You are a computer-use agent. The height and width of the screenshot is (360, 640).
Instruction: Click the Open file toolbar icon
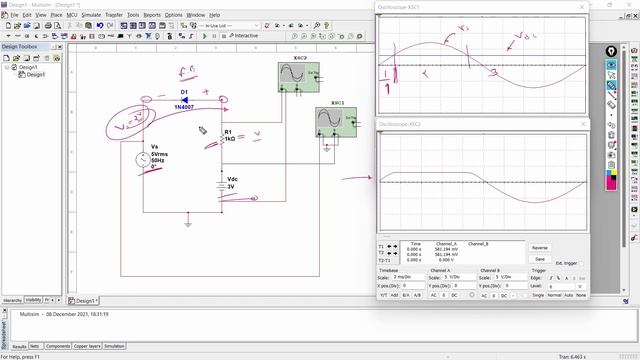click(x=17, y=25)
